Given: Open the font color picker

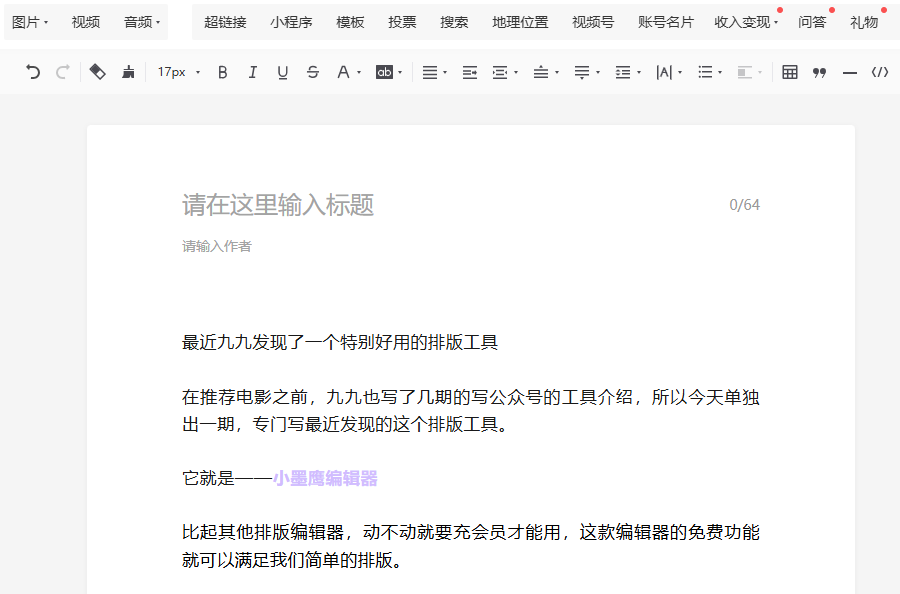Looking at the screenshot, I should (x=348, y=72).
